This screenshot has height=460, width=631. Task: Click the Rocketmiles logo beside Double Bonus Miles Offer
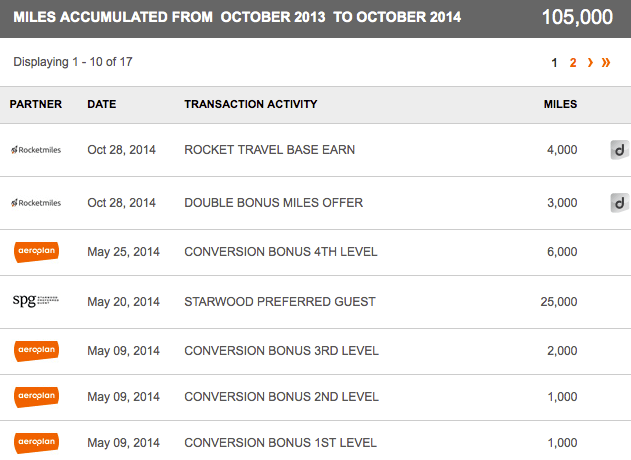(36, 203)
